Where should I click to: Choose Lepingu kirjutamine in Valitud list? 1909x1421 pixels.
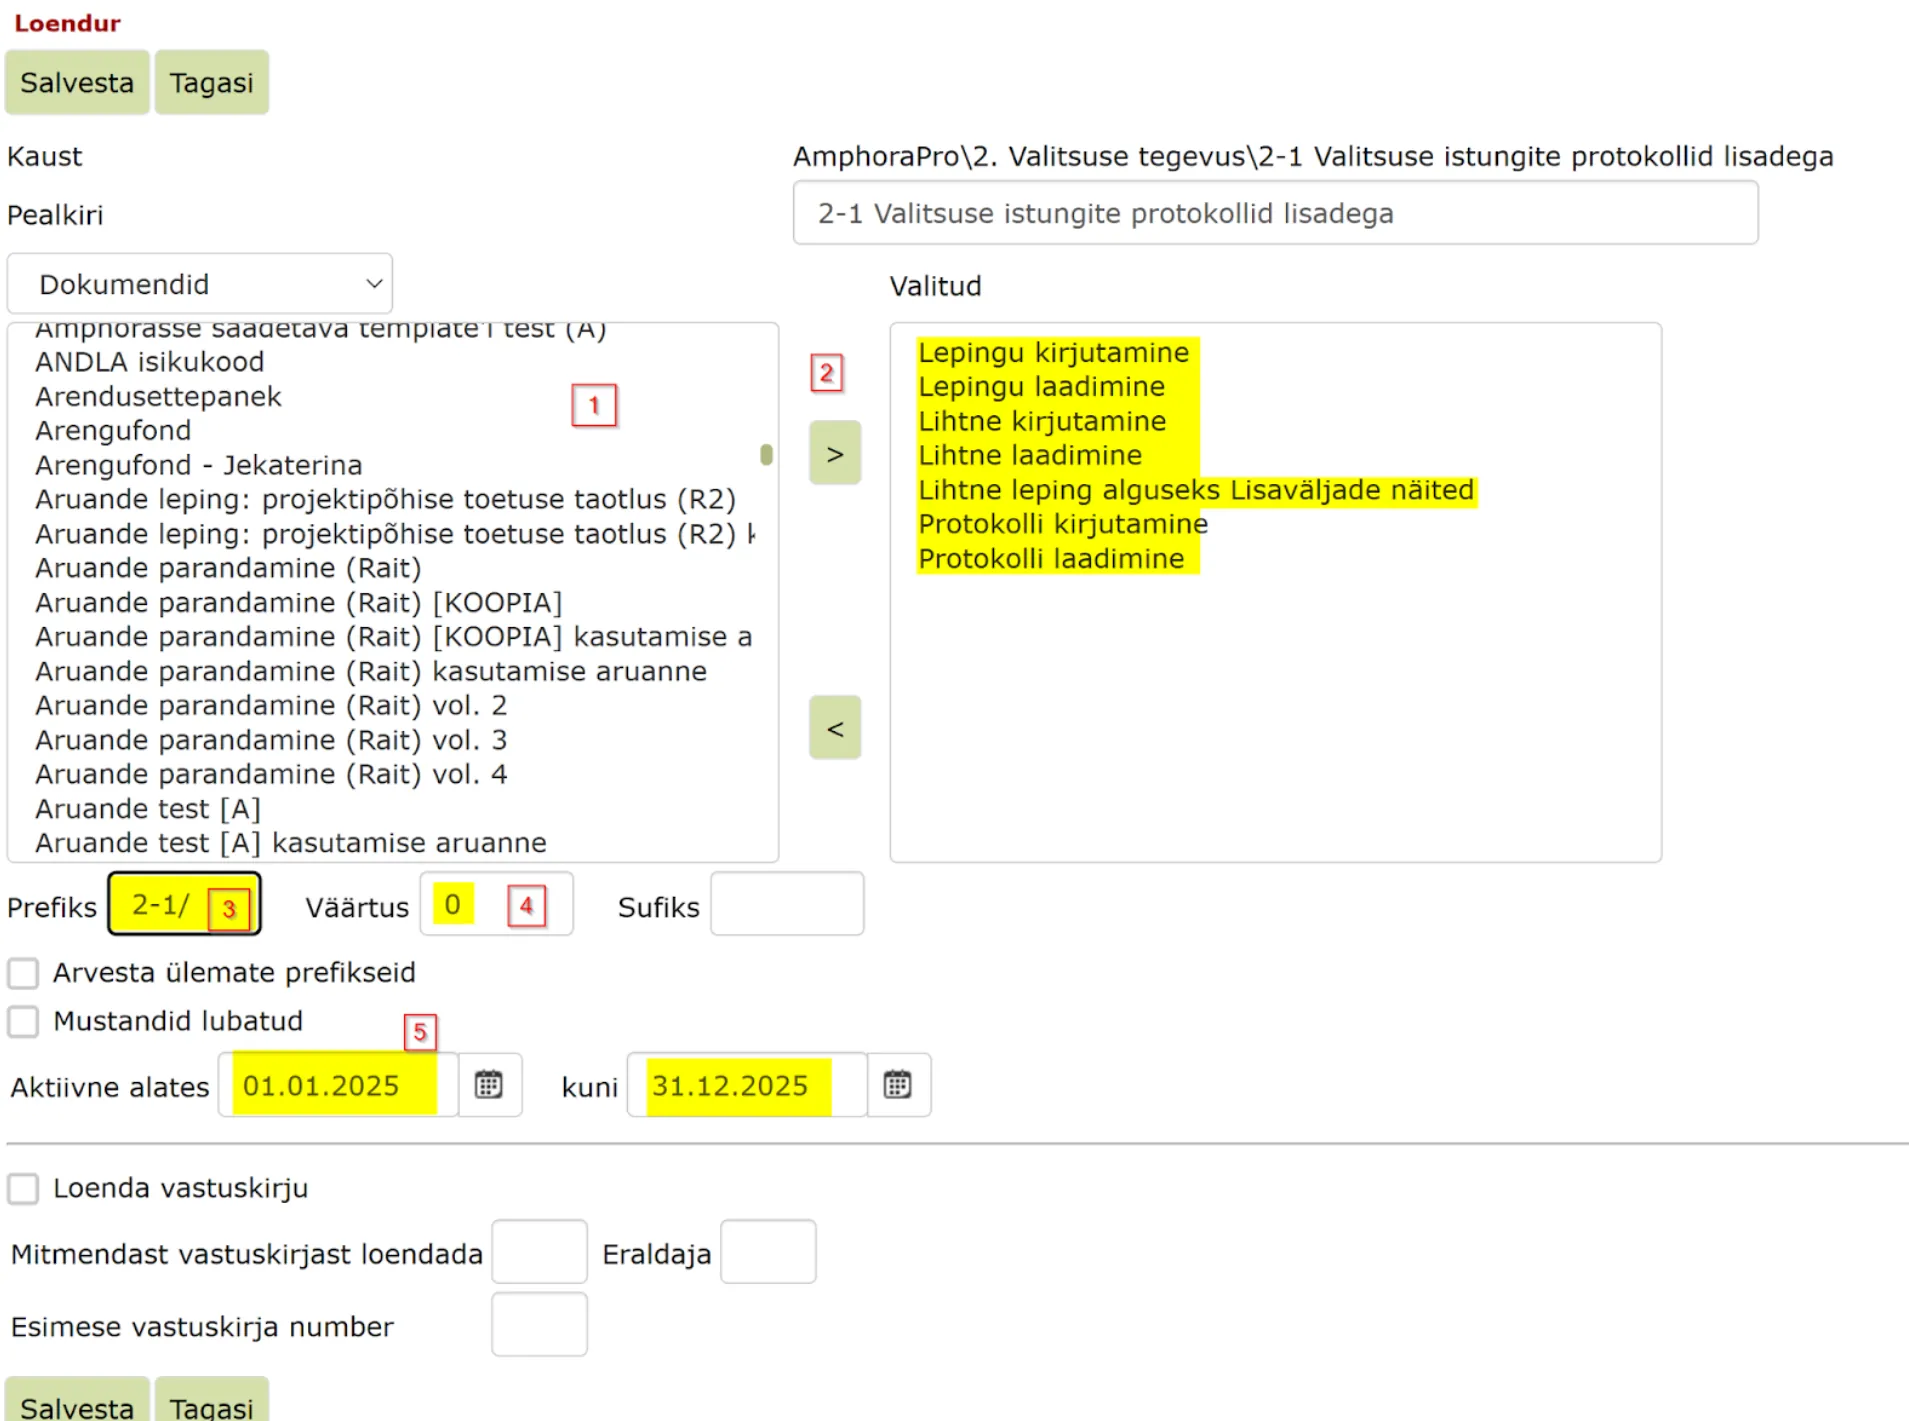pos(1053,352)
